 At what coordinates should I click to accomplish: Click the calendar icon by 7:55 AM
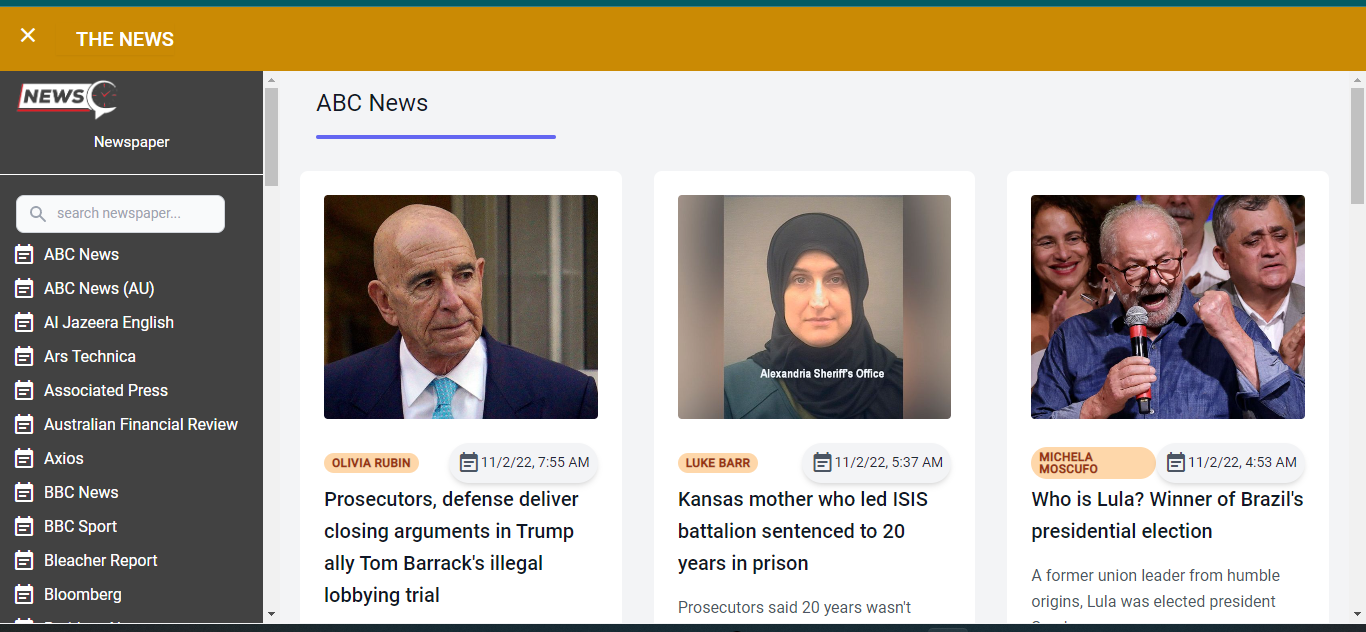pyautogui.click(x=469, y=462)
